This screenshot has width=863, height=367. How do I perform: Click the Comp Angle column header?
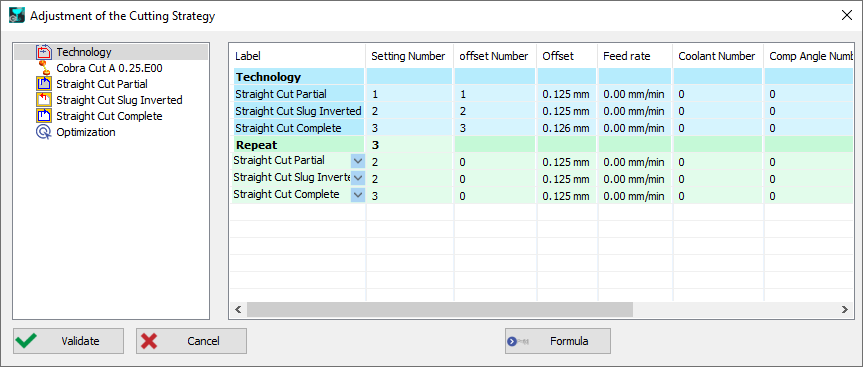[x=809, y=56]
